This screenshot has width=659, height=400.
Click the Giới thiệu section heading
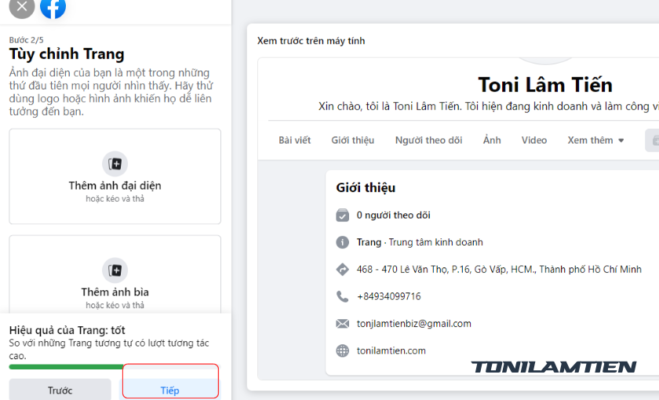pos(366,188)
